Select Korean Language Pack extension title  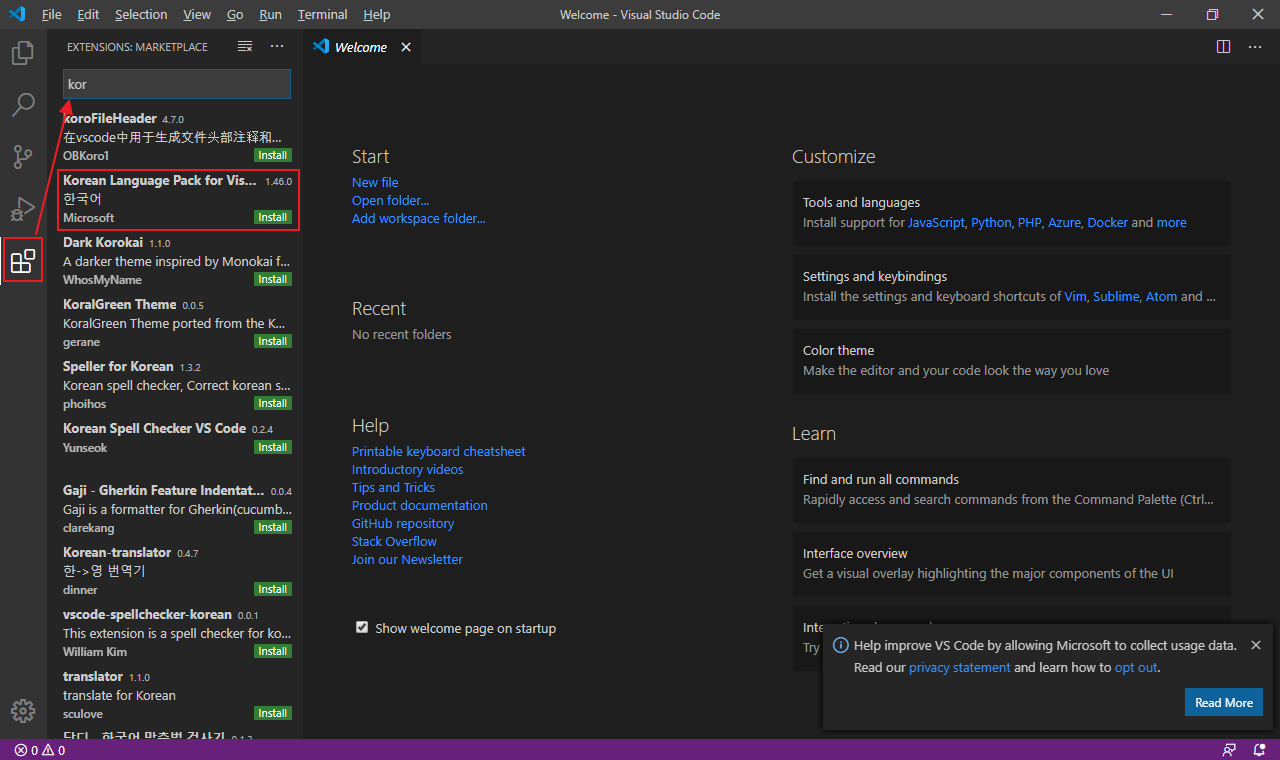(160, 181)
